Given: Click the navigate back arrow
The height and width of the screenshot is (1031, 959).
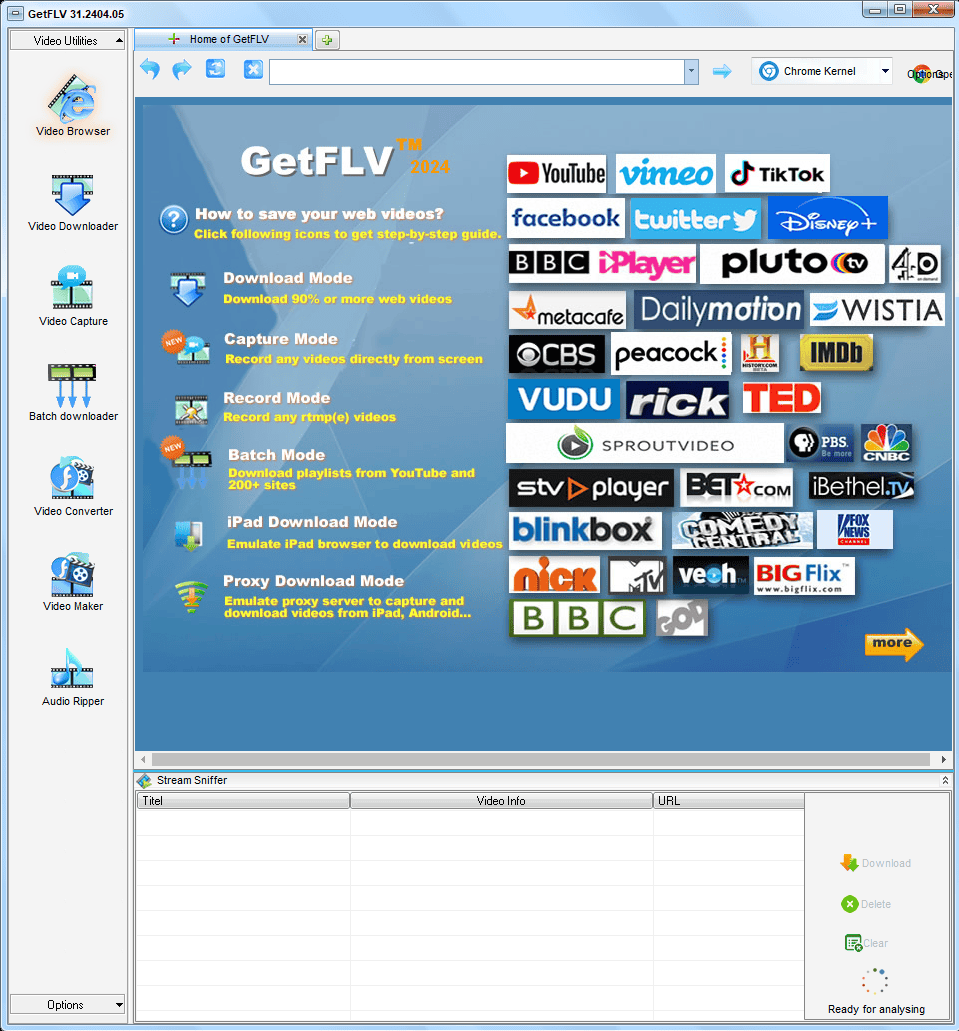Looking at the screenshot, I should pos(150,69).
